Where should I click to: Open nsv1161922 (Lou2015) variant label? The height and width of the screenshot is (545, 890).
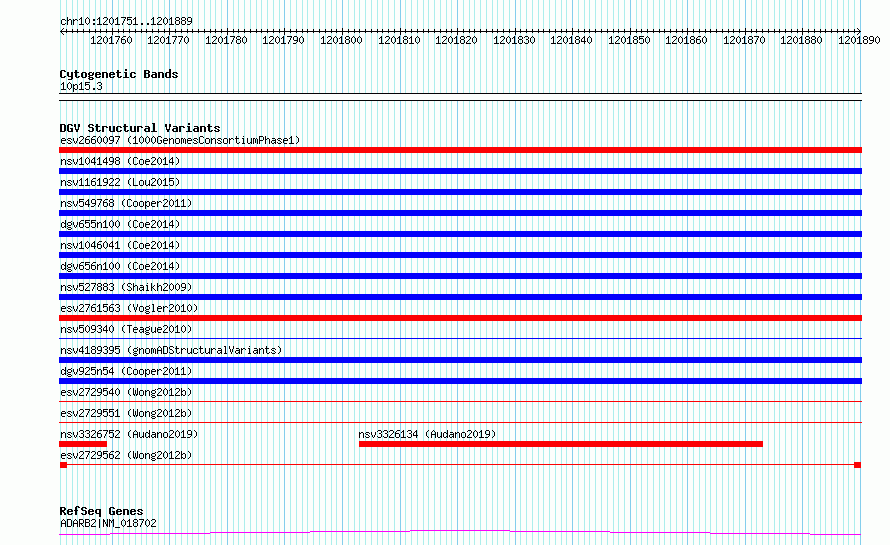120,182
